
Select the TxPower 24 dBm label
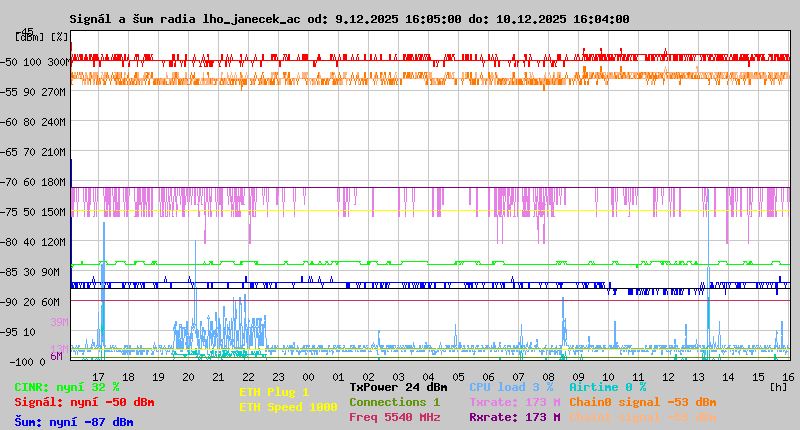coord(398,387)
